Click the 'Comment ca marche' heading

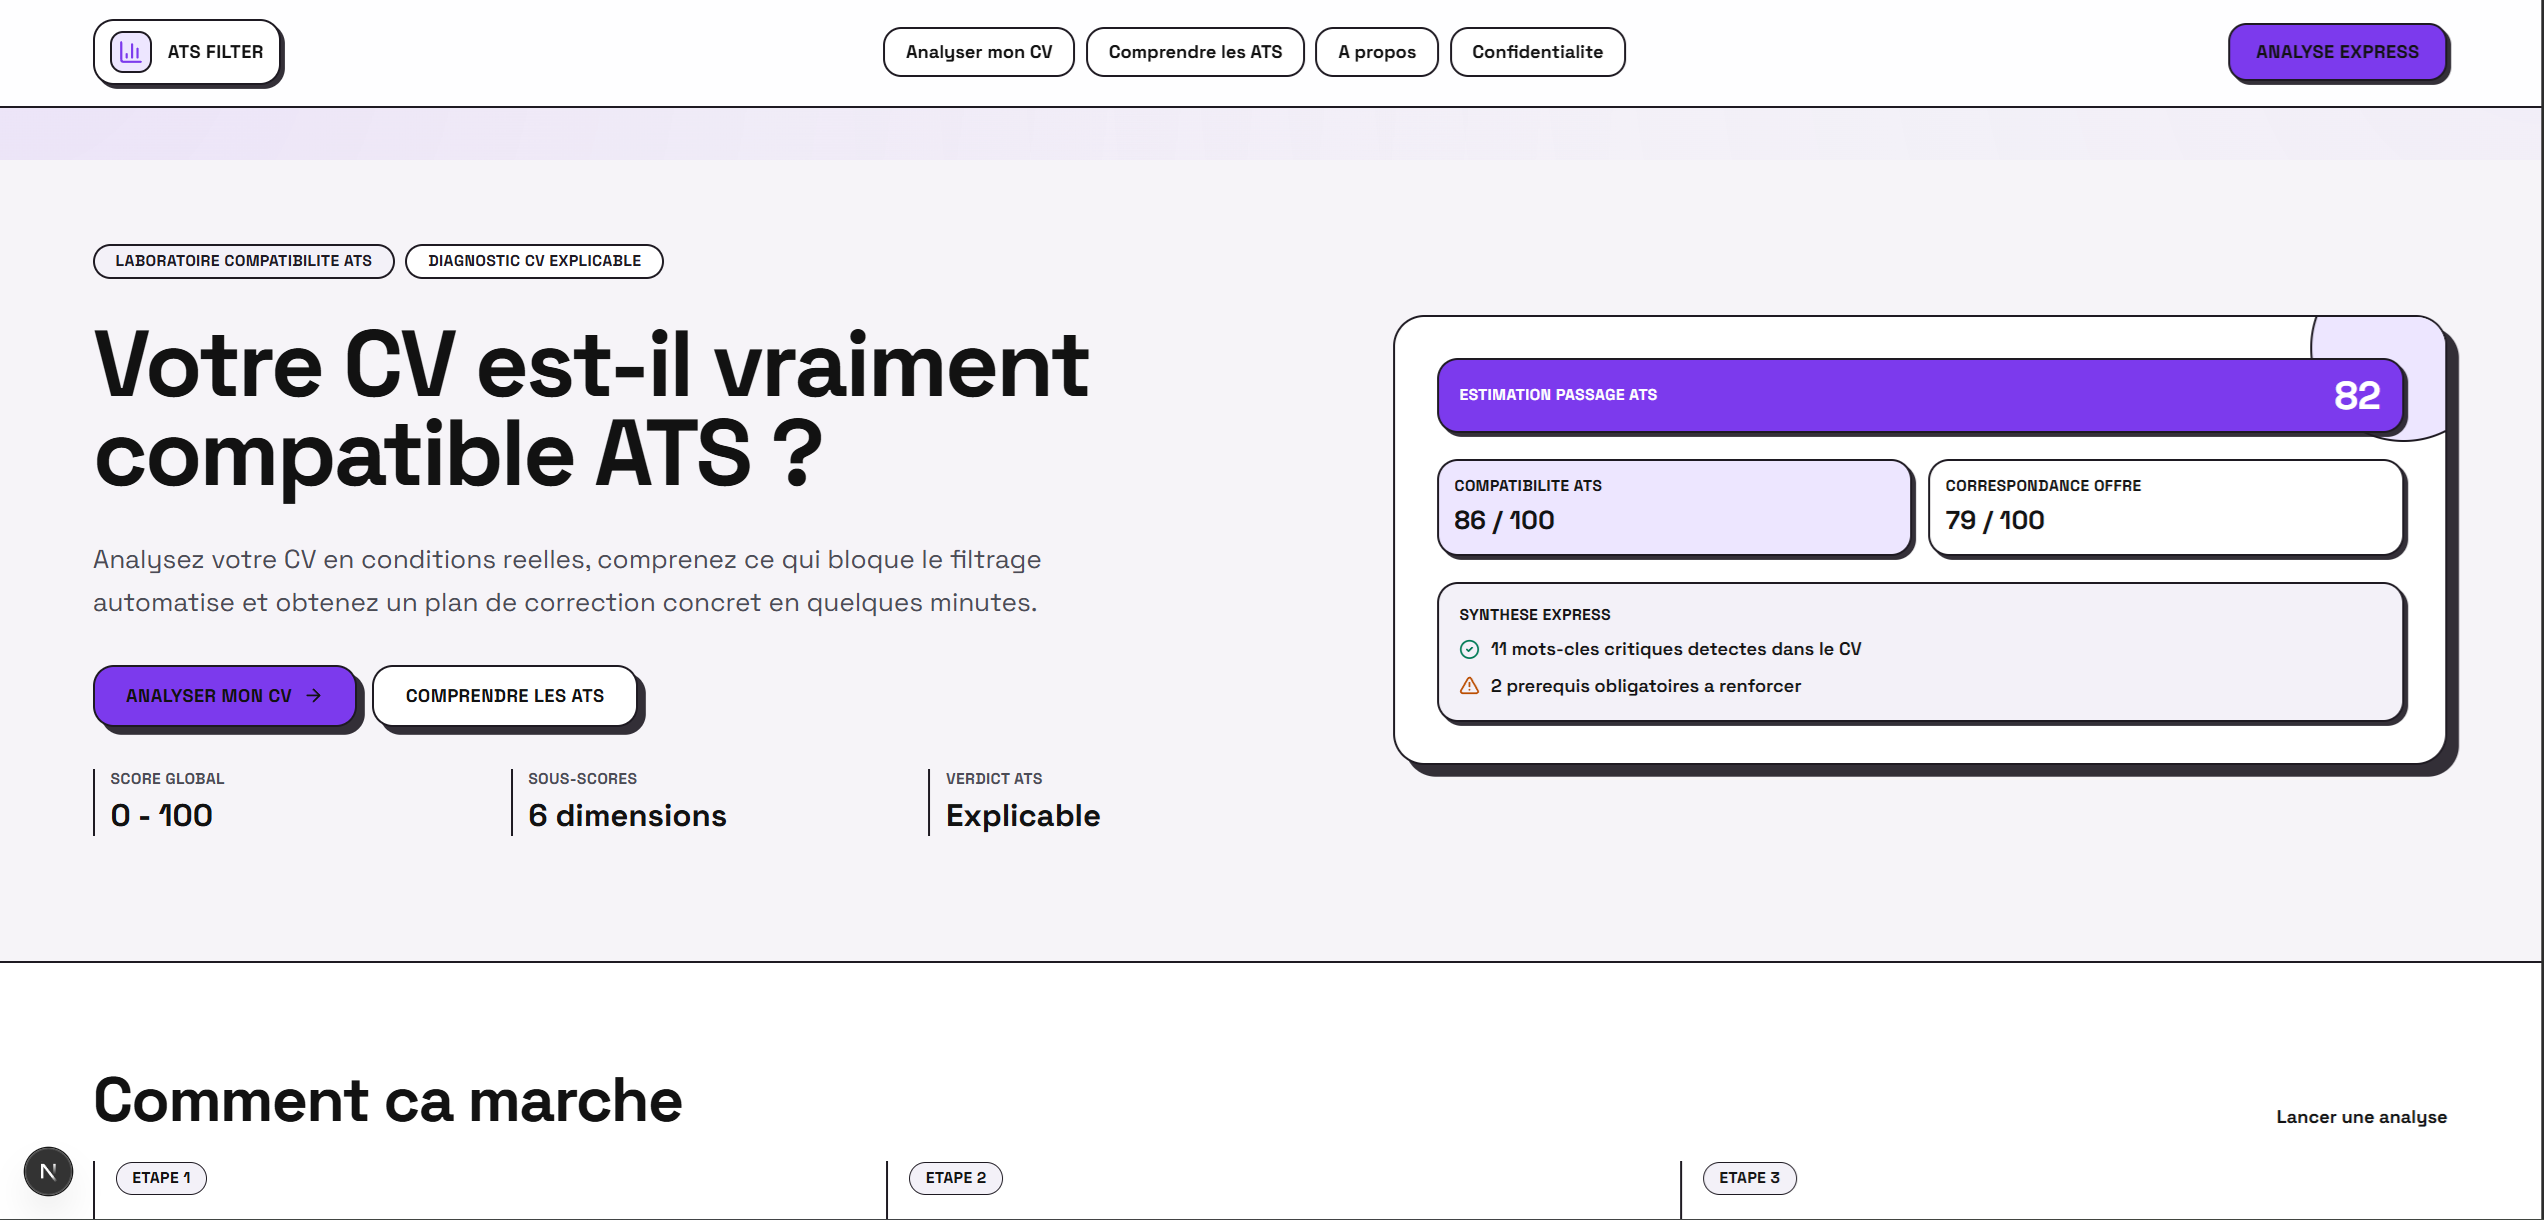(388, 1100)
